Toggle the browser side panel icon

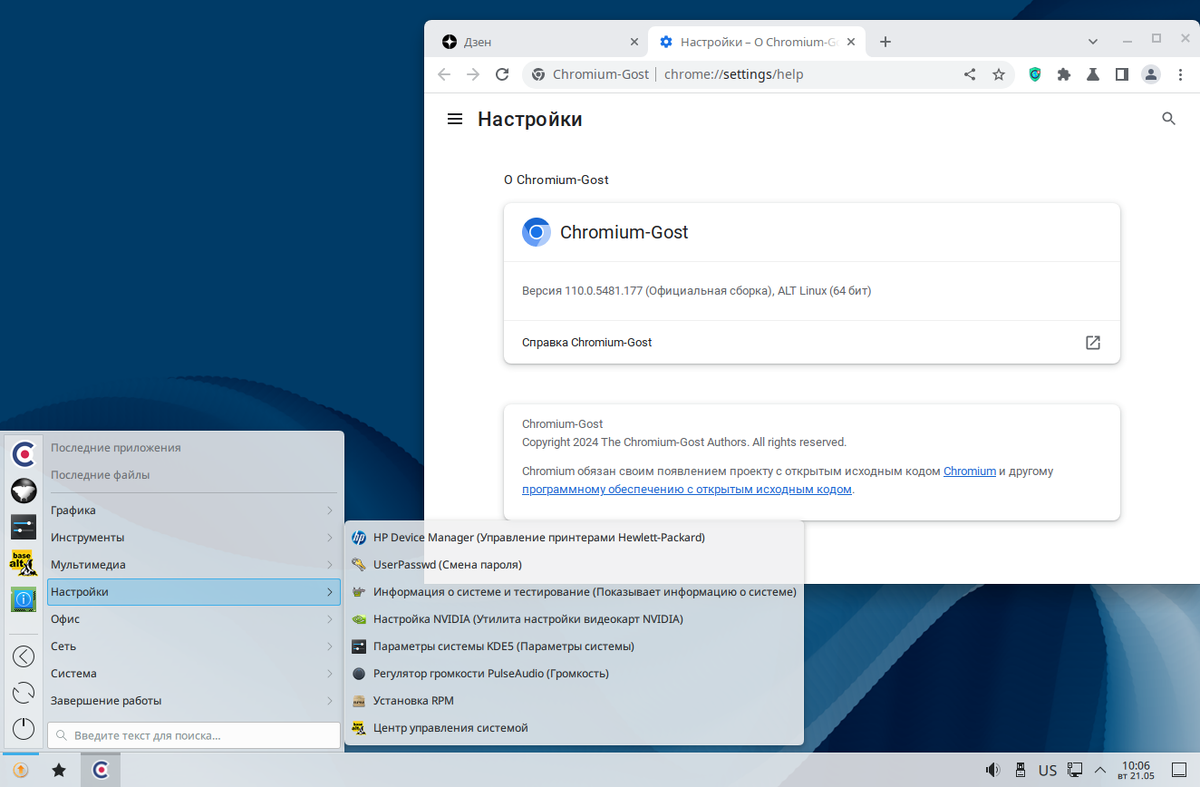coord(1122,74)
